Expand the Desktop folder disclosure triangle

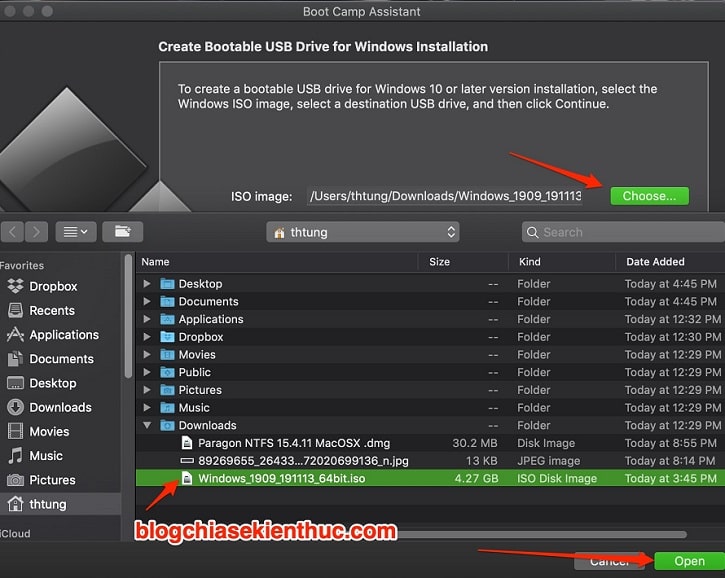point(147,283)
